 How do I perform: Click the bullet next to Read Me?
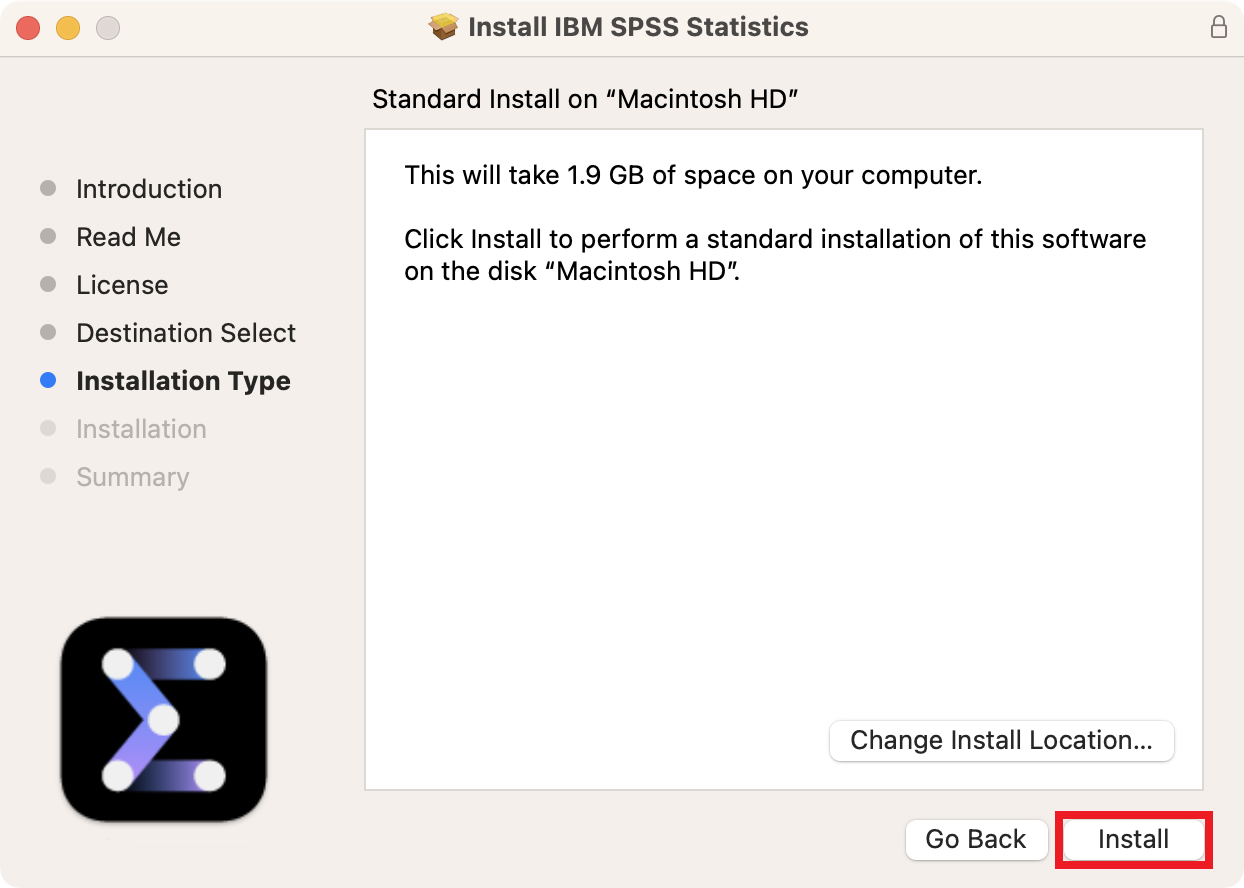point(48,237)
